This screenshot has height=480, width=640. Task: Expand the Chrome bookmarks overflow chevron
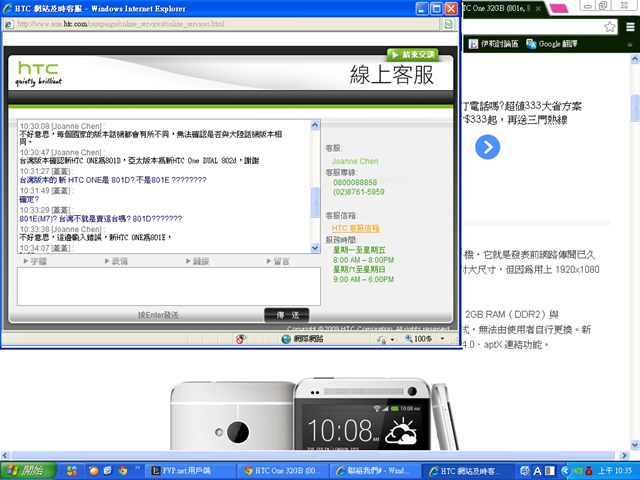click(x=630, y=44)
